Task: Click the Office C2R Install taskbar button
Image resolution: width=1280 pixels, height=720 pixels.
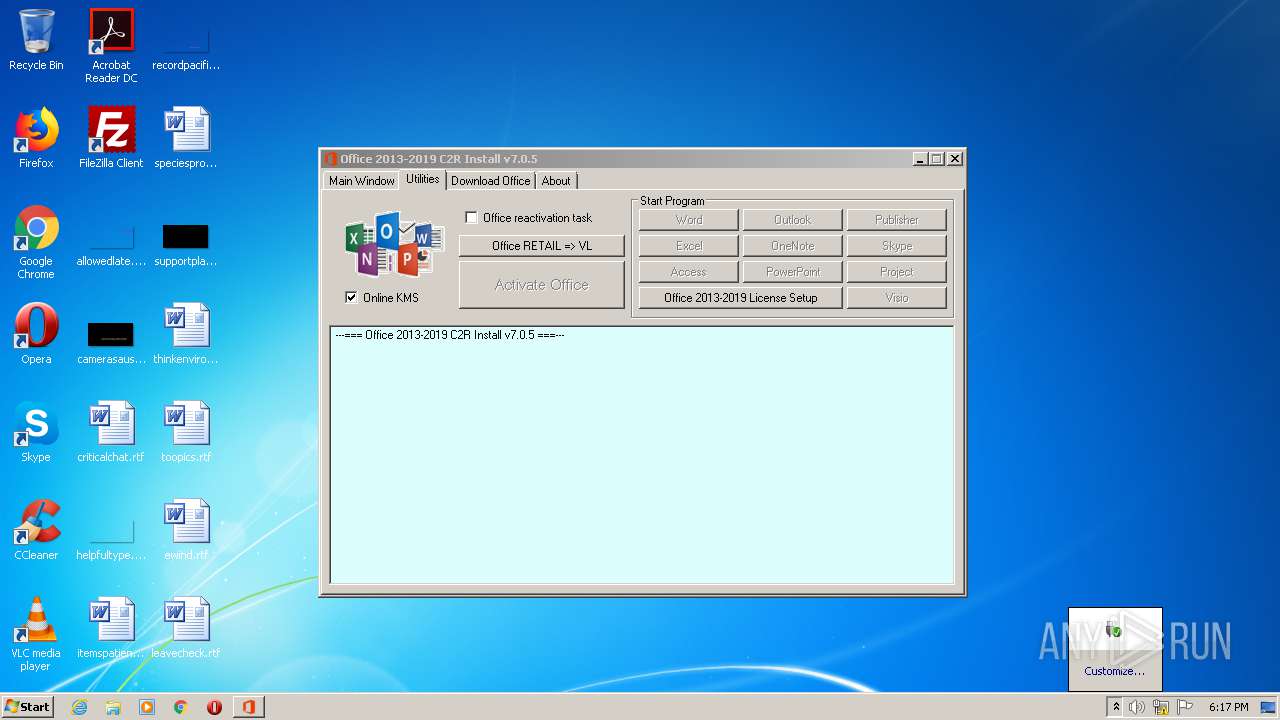Action: (249, 707)
